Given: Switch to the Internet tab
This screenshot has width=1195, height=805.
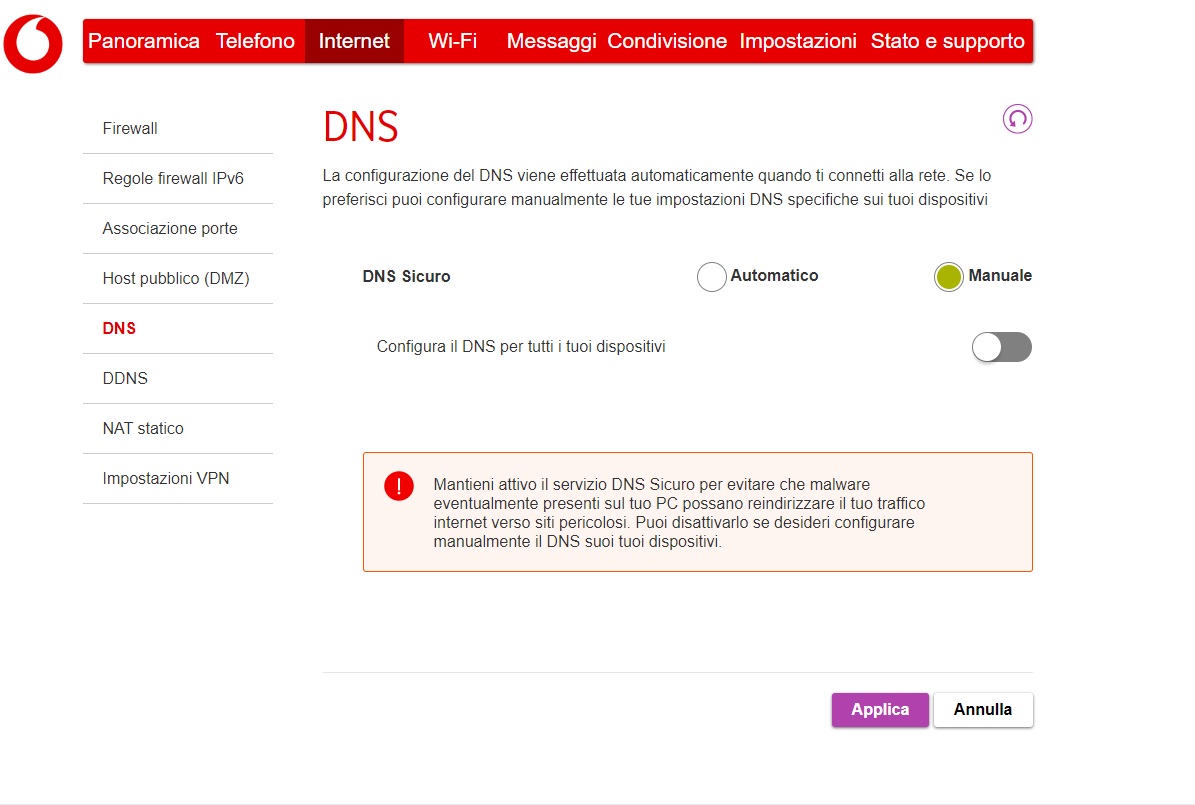Looking at the screenshot, I should pyautogui.click(x=354, y=41).
